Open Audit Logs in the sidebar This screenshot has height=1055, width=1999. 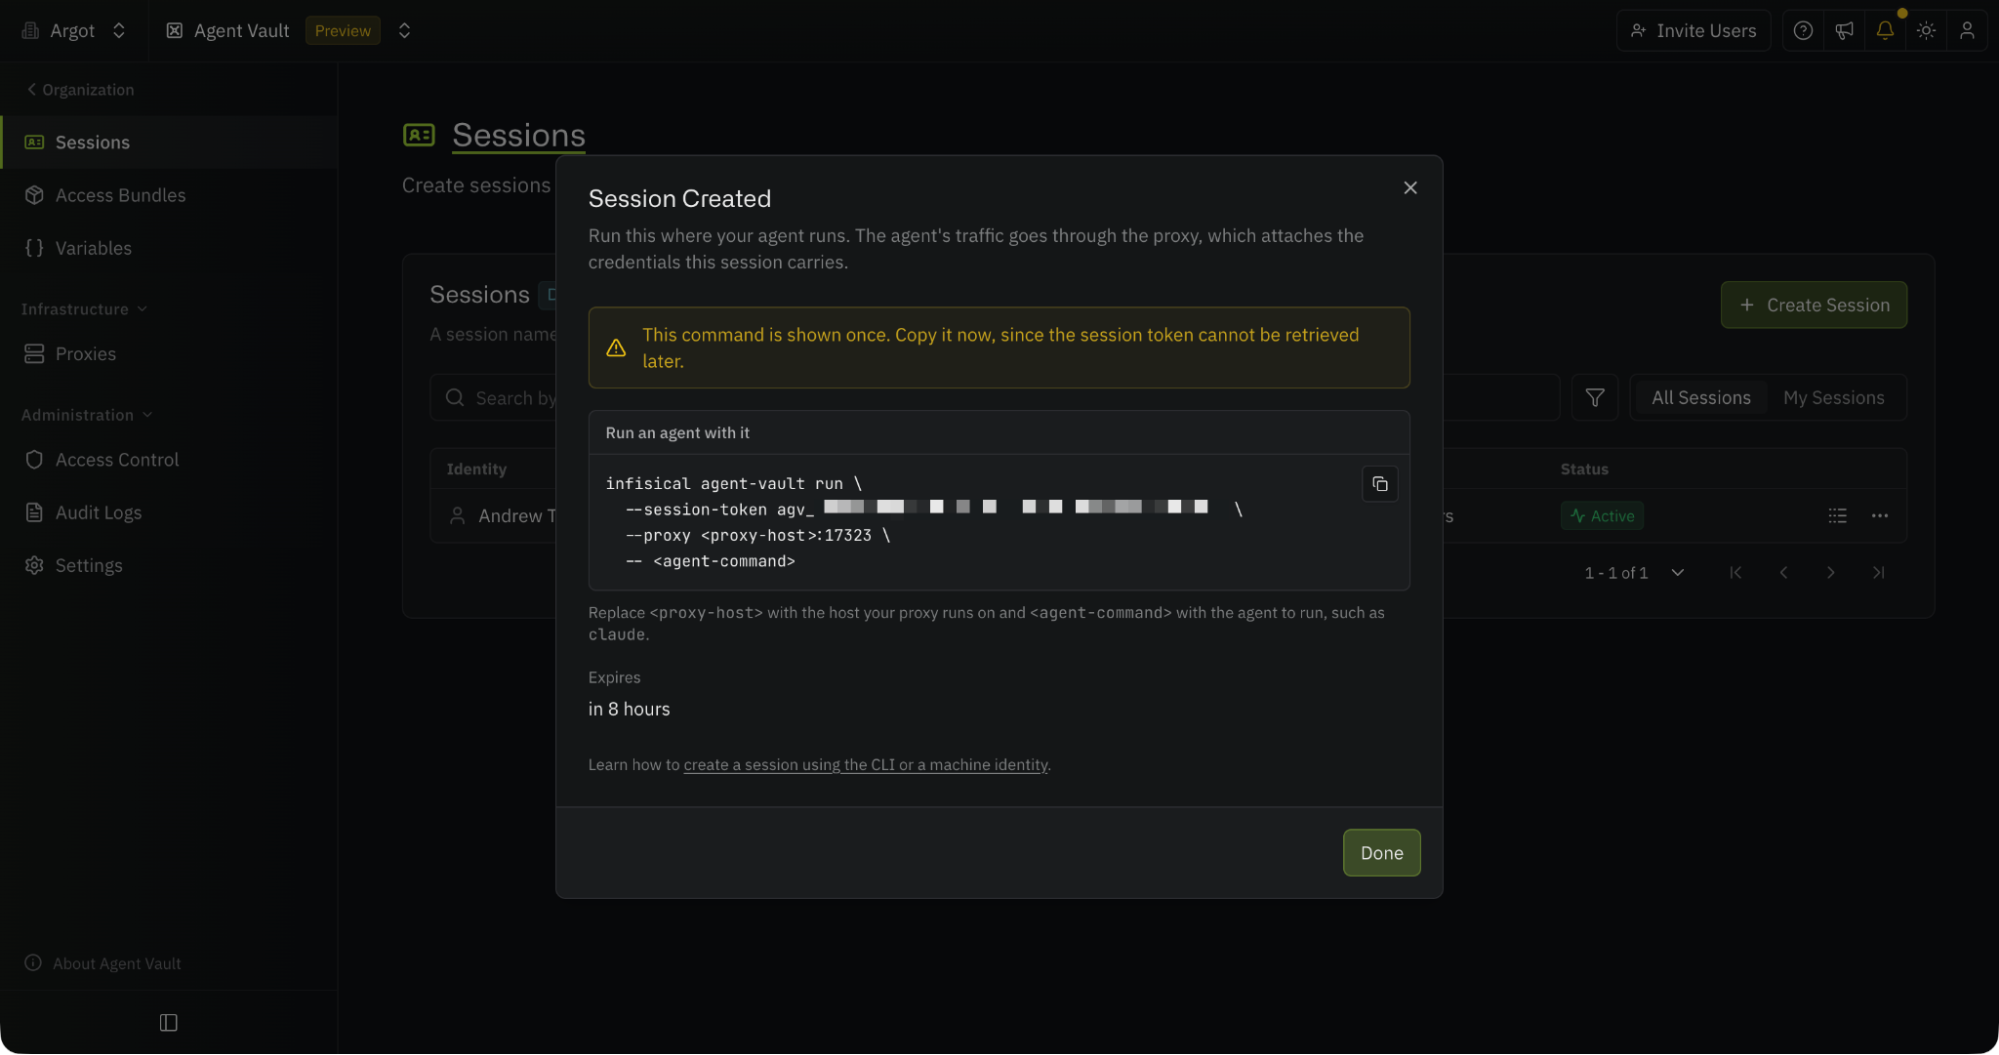169,513
